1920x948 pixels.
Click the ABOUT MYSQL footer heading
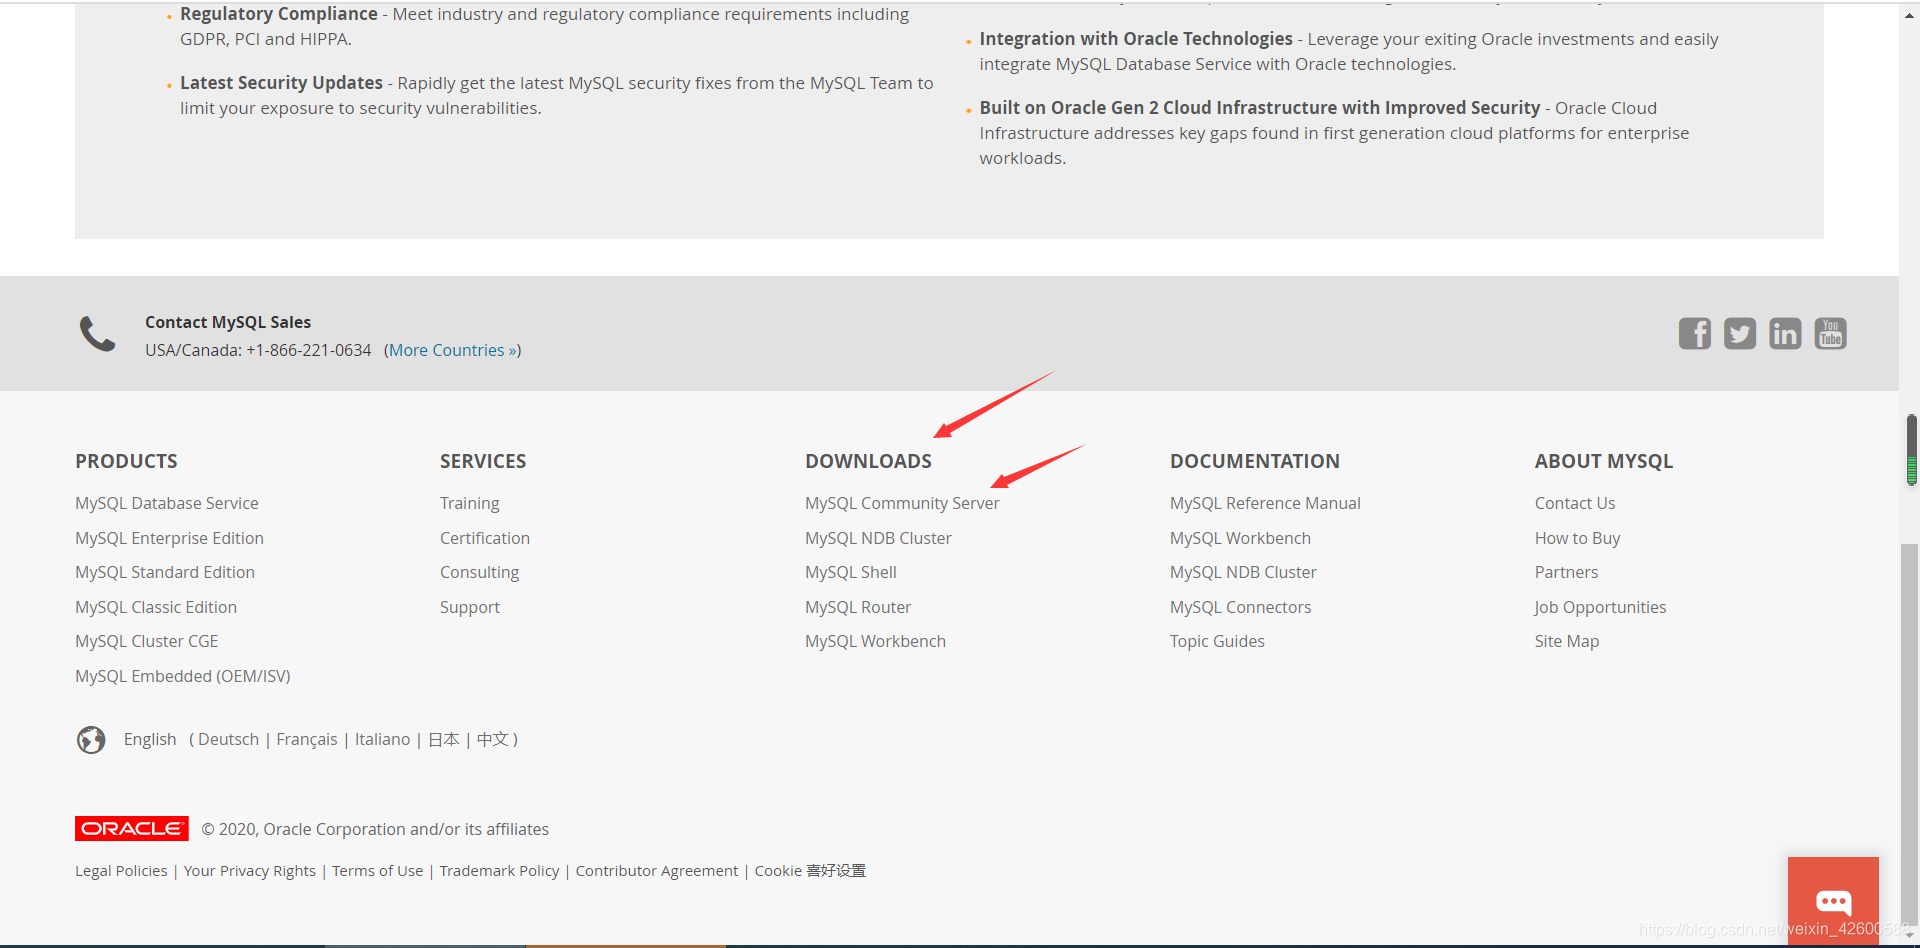click(x=1604, y=461)
